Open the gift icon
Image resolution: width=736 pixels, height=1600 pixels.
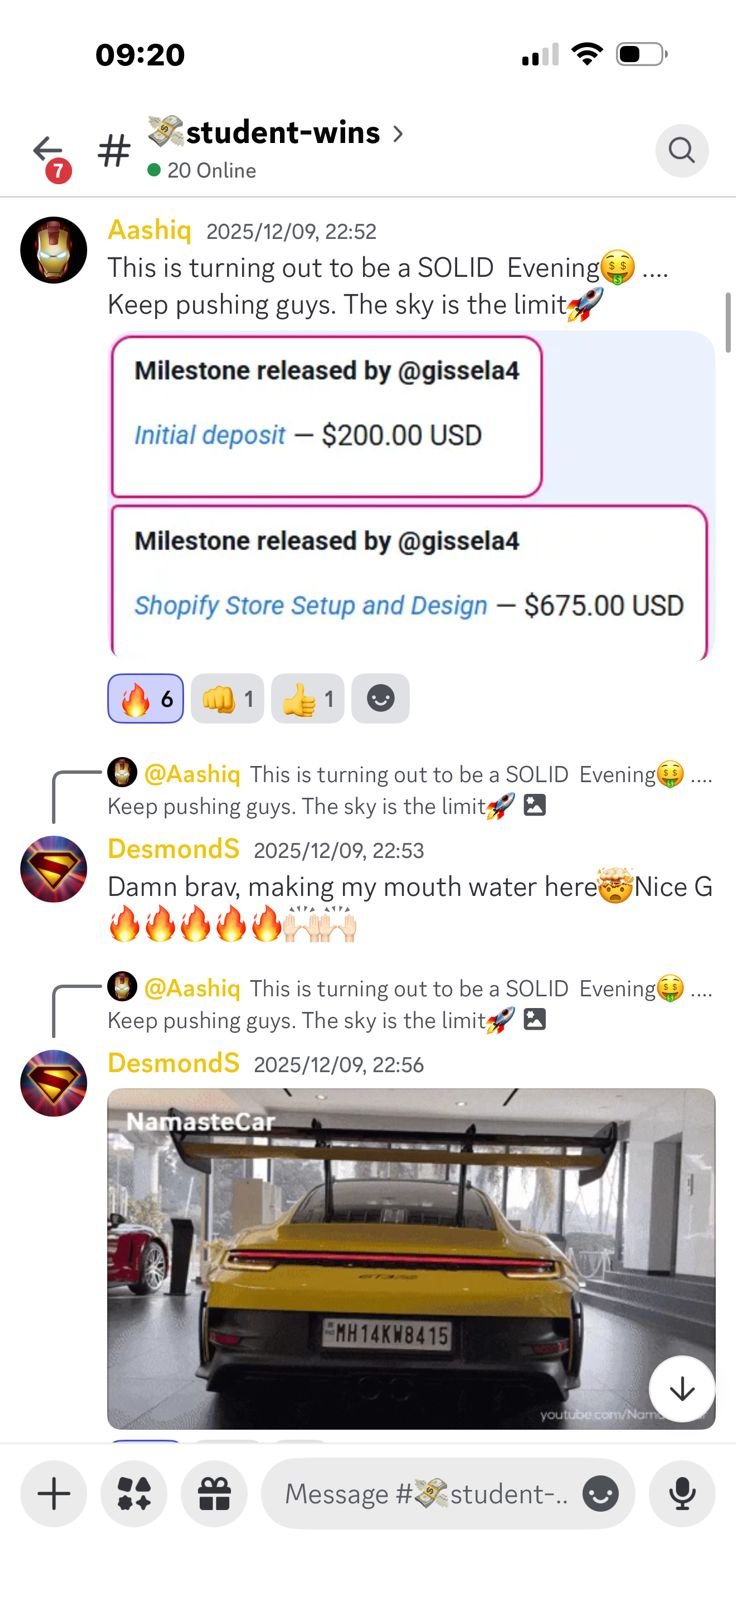(214, 1494)
